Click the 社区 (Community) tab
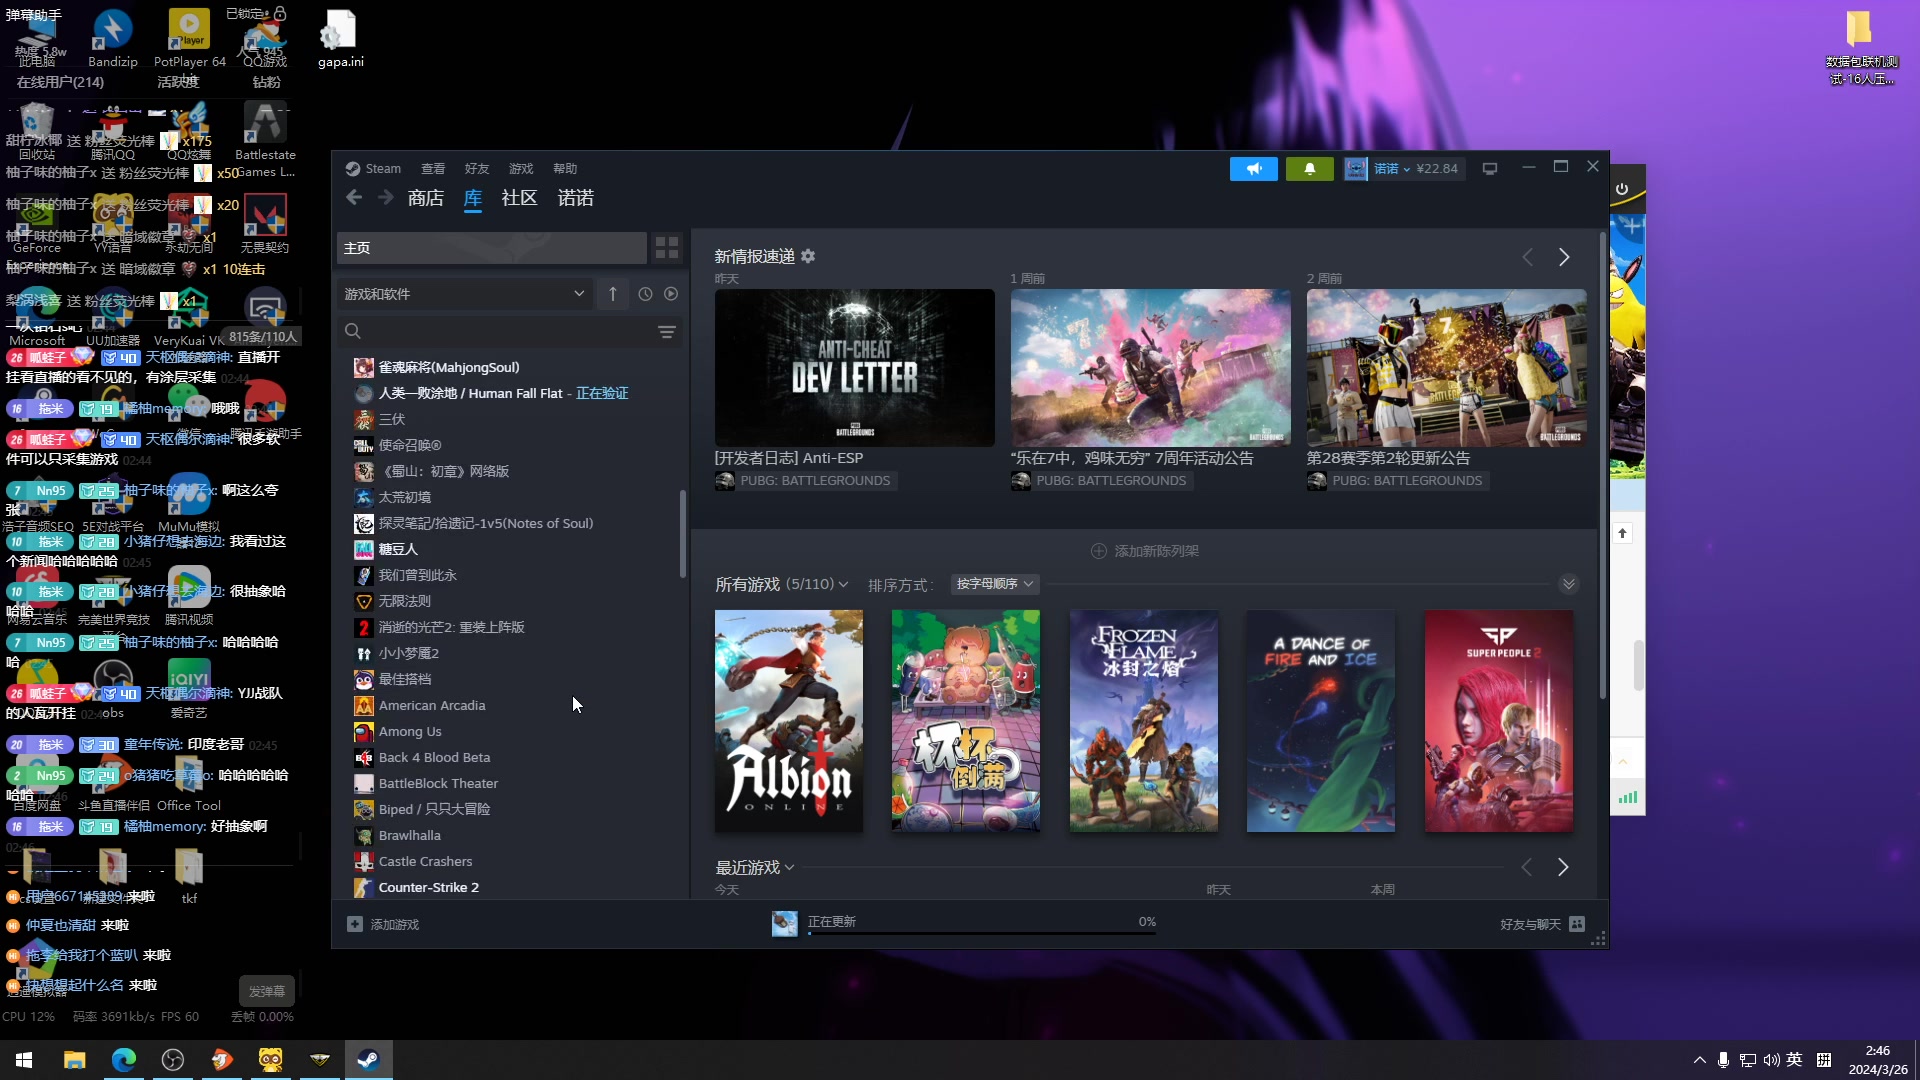The height and width of the screenshot is (1080, 1920). point(520,196)
